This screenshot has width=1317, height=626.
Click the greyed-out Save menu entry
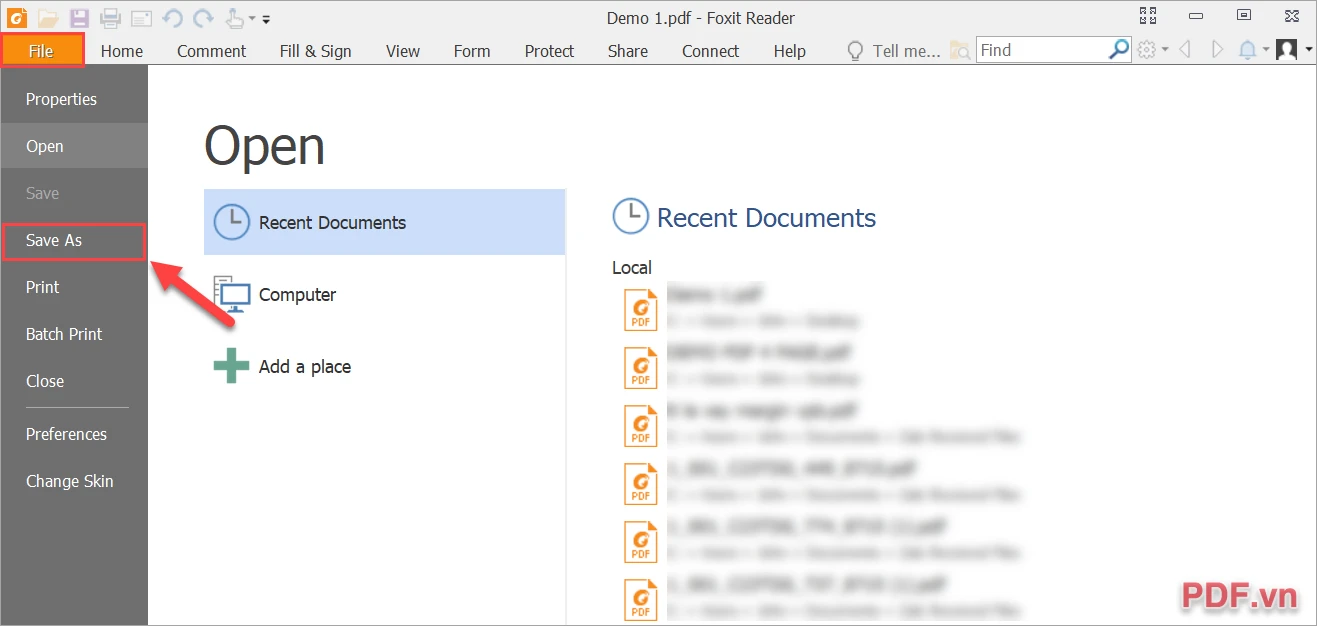pos(74,193)
